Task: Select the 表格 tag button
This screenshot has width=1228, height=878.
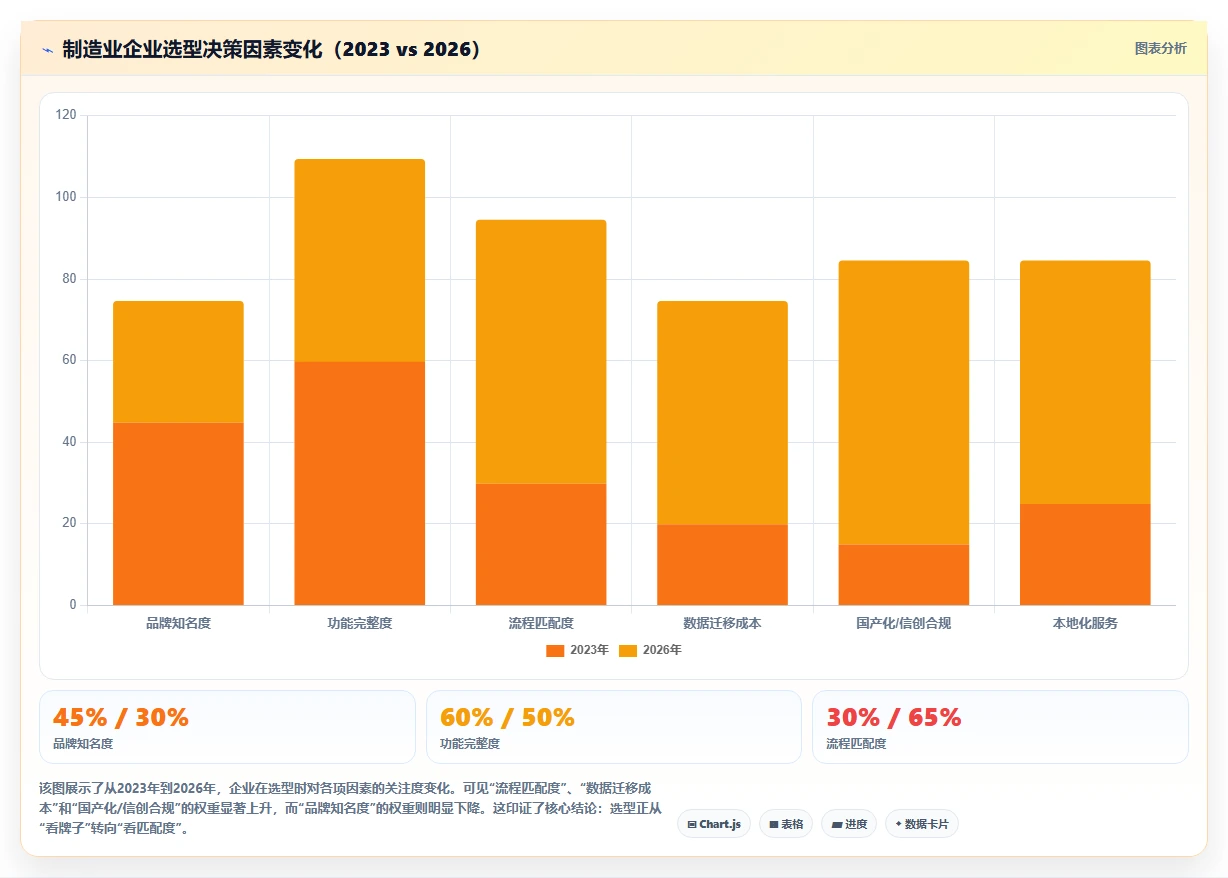Action: coord(786,824)
